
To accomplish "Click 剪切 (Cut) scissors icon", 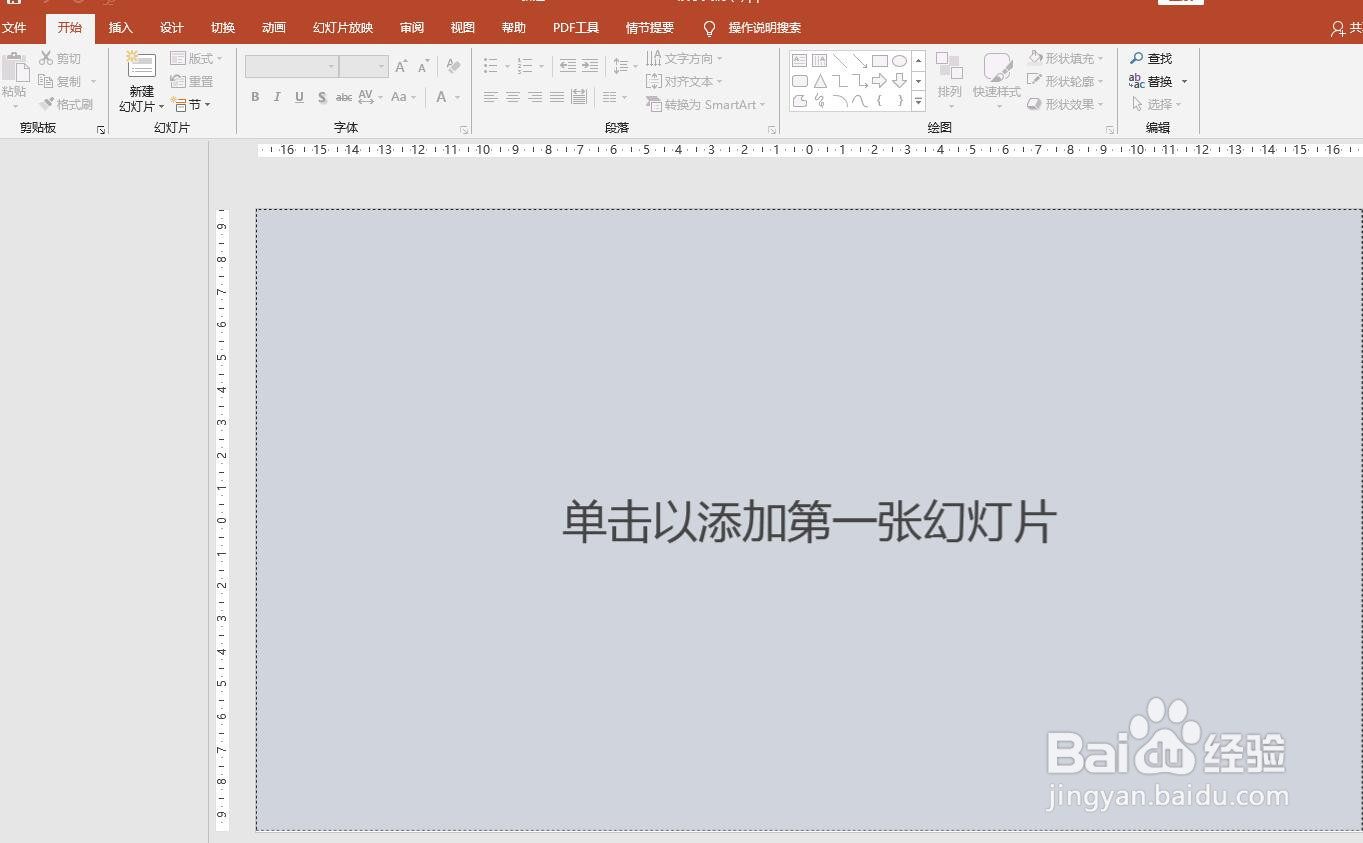I will click(46, 58).
